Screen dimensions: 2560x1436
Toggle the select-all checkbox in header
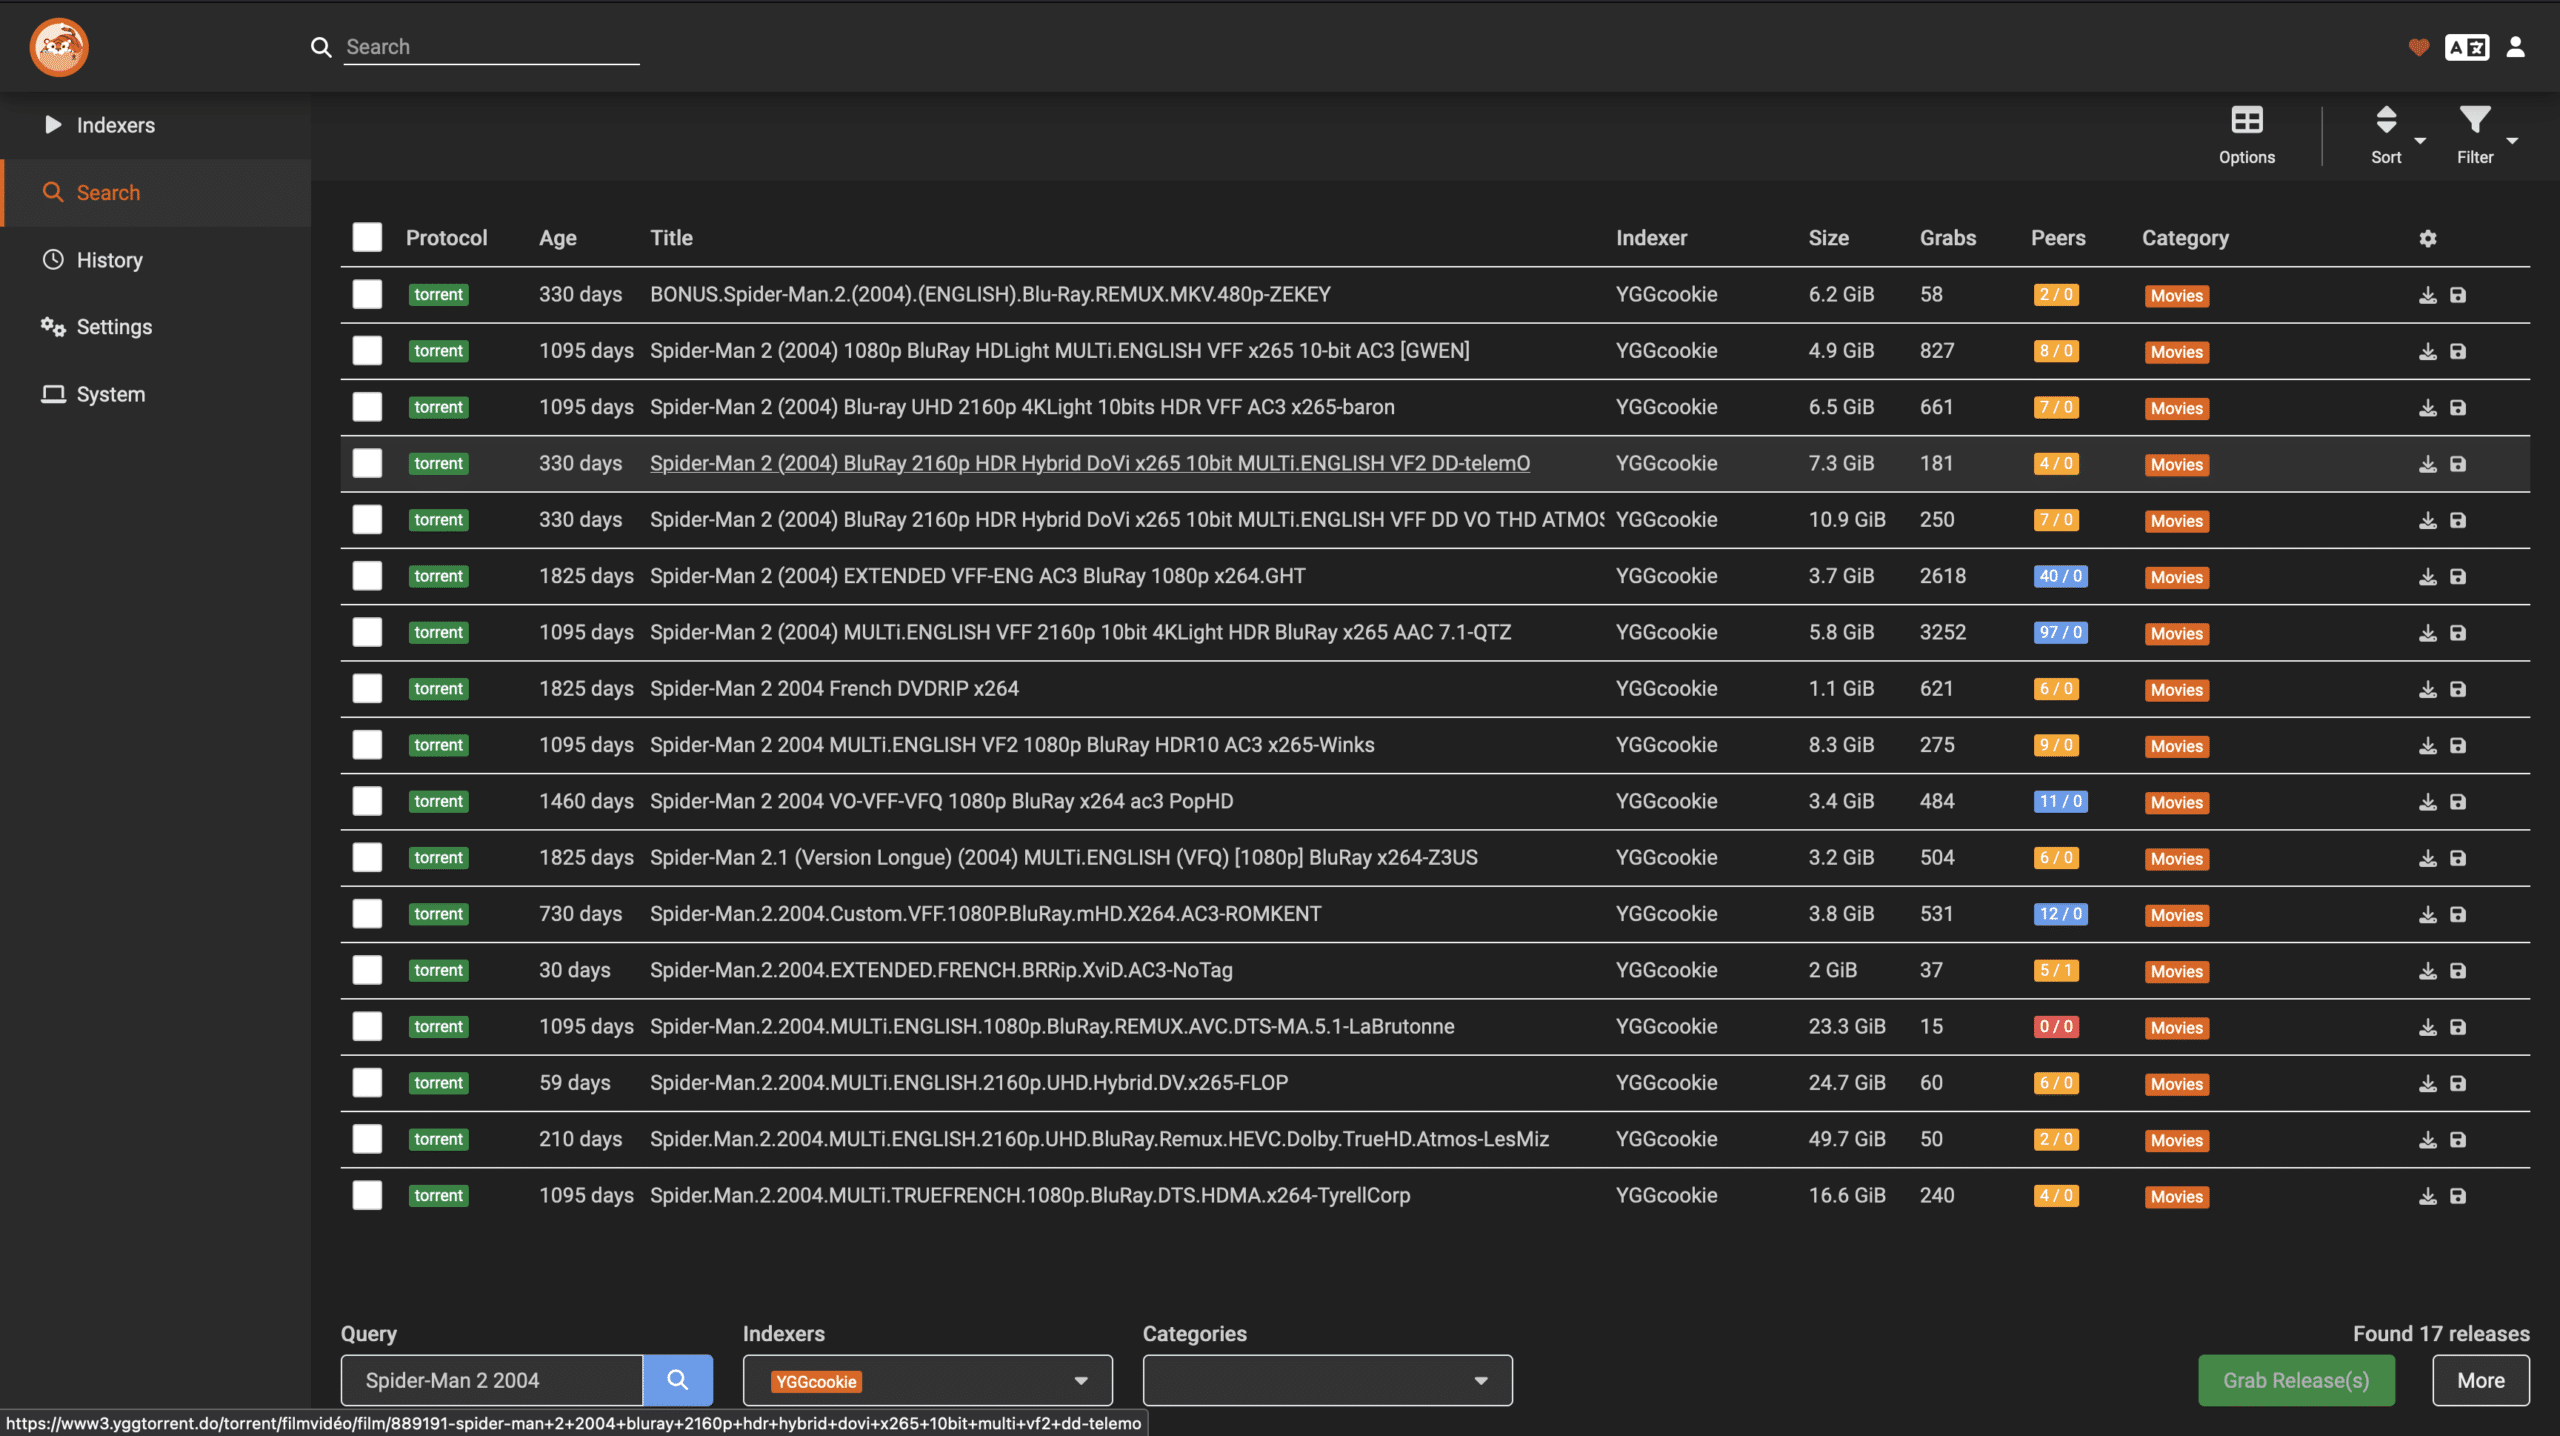pyautogui.click(x=367, y=237)
